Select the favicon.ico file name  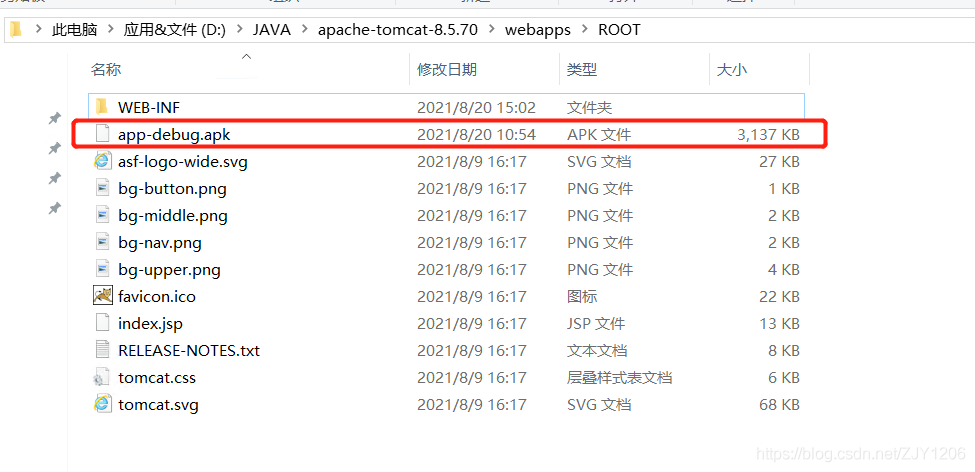click(x=157, y=297)
